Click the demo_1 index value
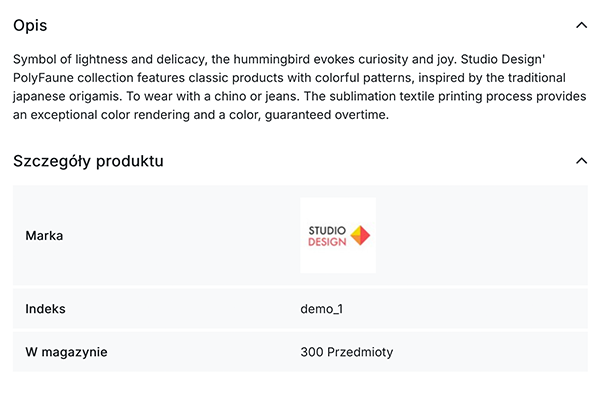Viewport: 600px width, 400px height. 322,309
